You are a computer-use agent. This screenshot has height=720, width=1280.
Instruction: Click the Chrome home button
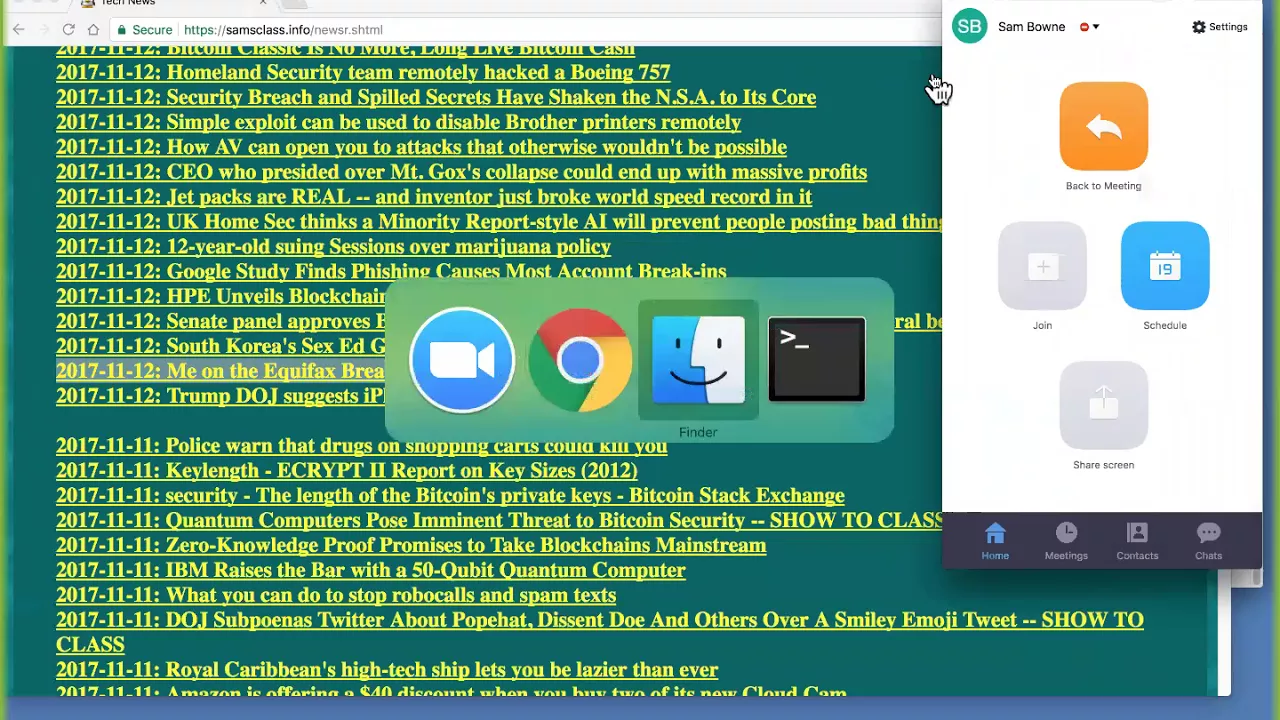pyautogui.click(x=93, y=30)
